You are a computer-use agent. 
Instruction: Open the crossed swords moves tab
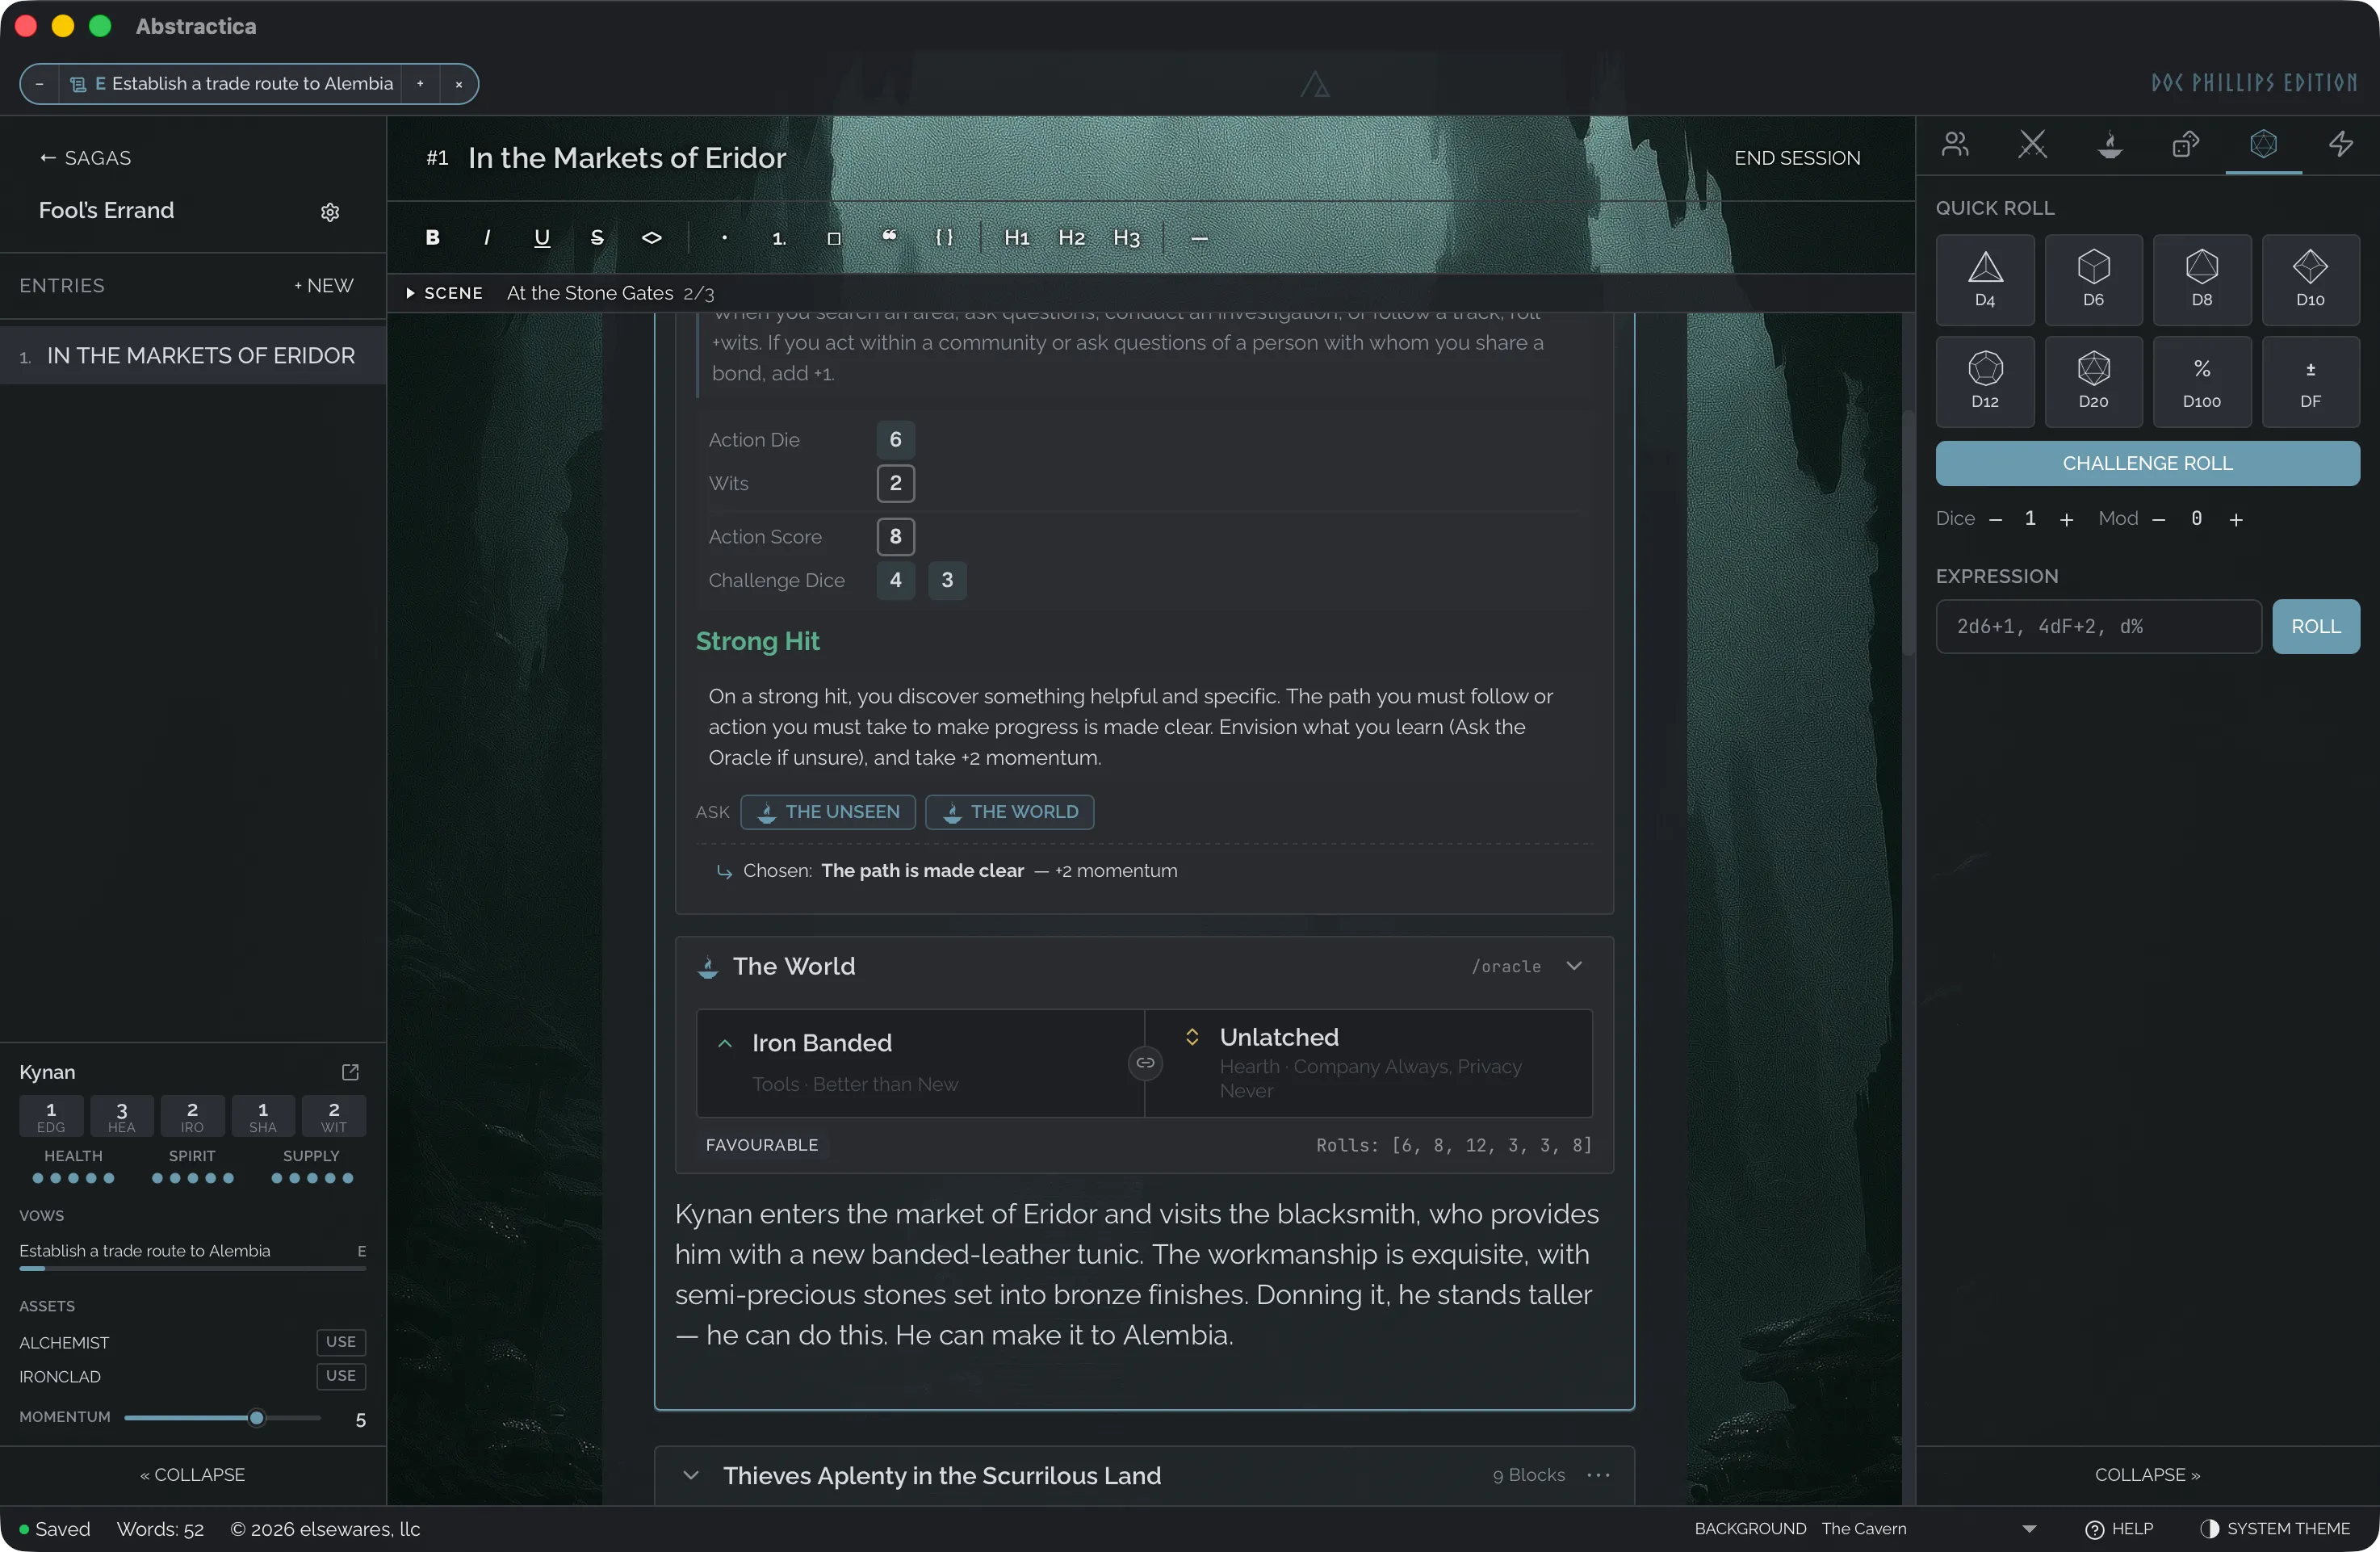tap(2032, 144)
